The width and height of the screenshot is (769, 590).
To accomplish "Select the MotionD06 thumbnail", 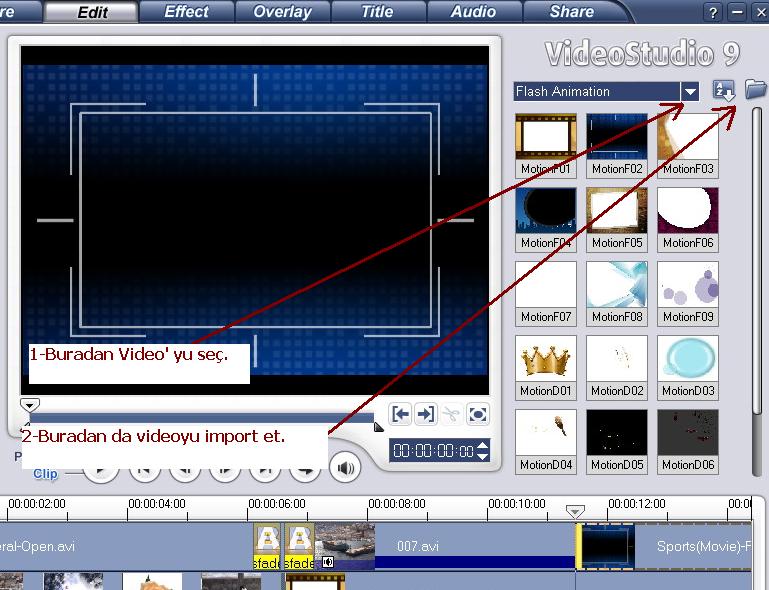I will click(688, 441).
